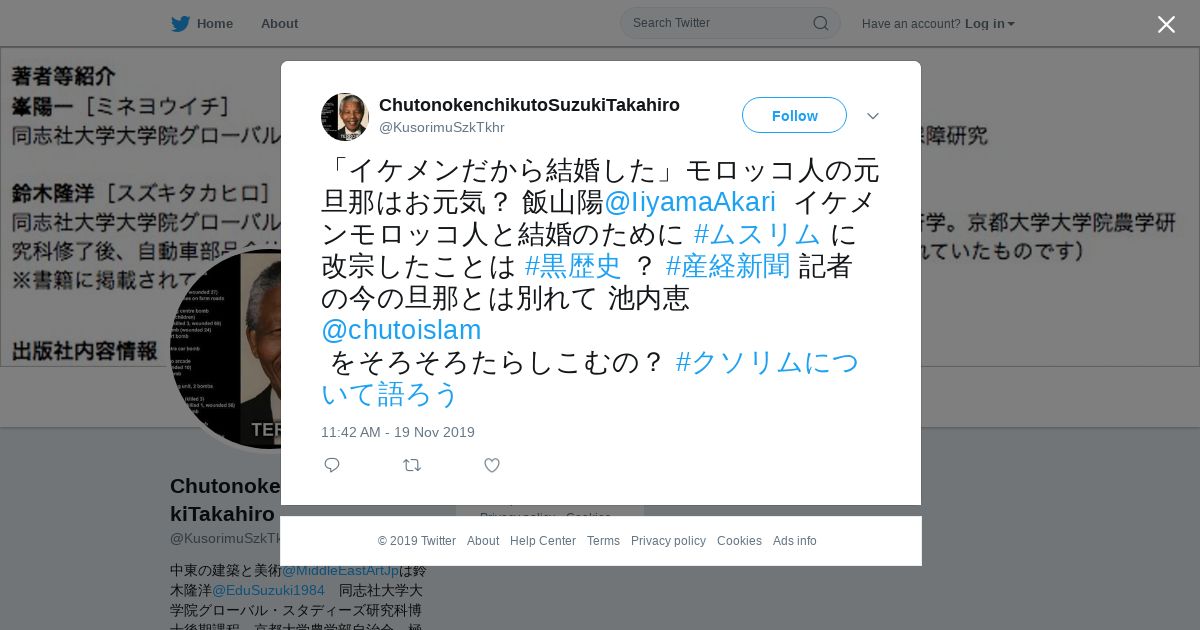Click the search magnifier icon
This screenshot has height=630, width=1200.
[x=820, y=23]
